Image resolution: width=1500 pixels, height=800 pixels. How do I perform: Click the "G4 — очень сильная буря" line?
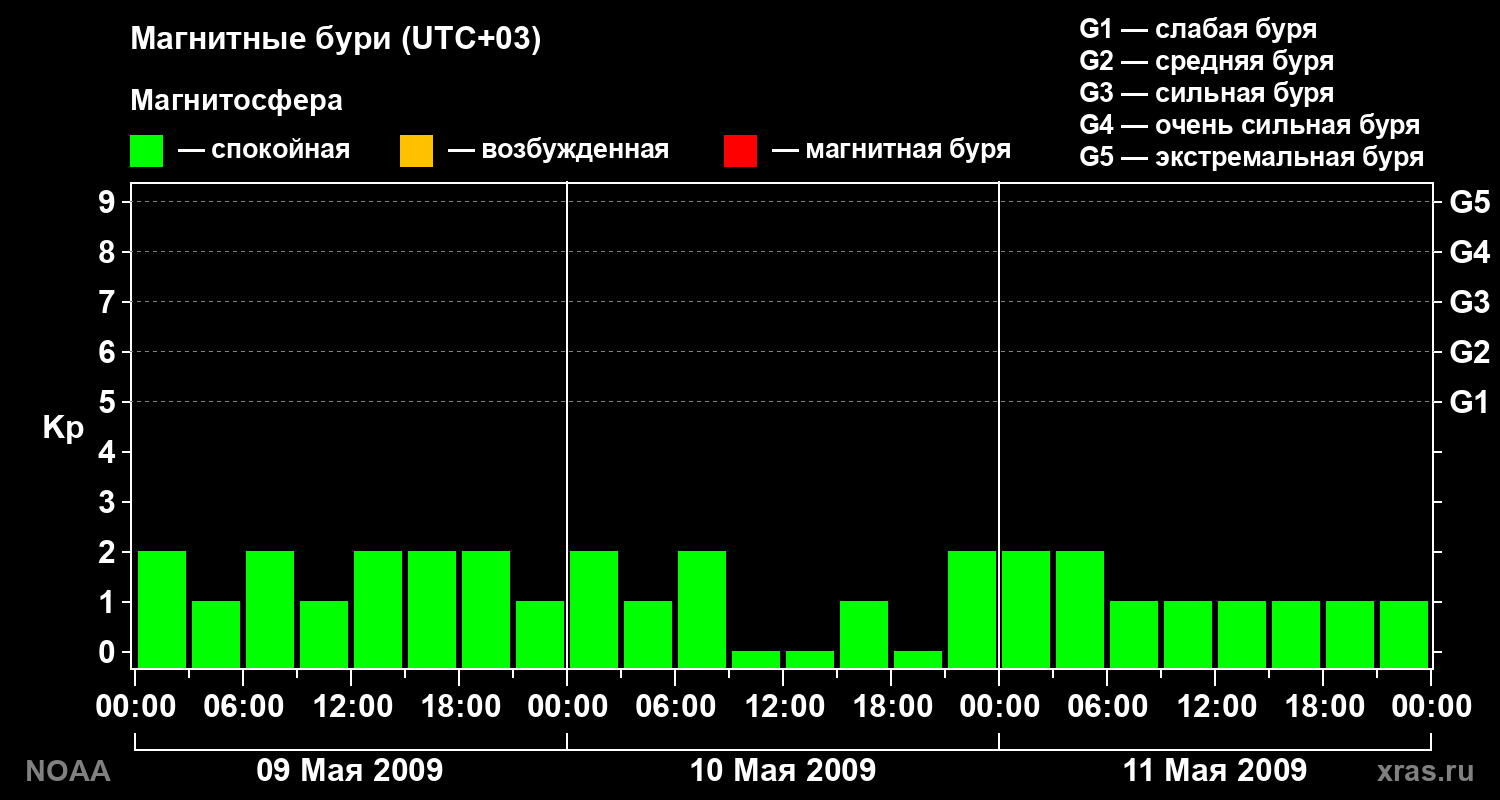(x=1250, y=125)
